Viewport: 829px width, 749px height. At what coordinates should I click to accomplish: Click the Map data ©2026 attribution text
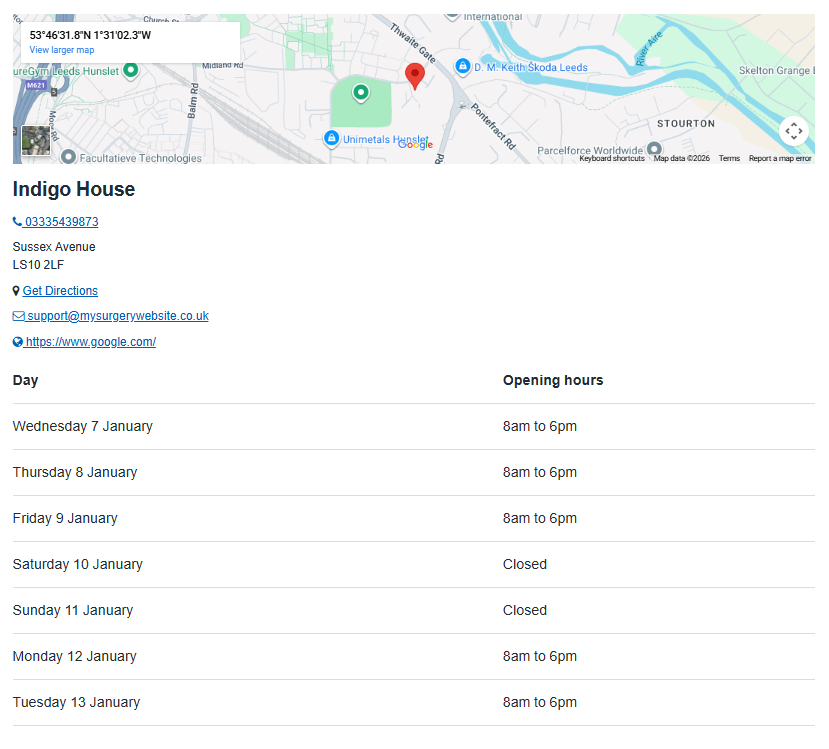point(682,158)
